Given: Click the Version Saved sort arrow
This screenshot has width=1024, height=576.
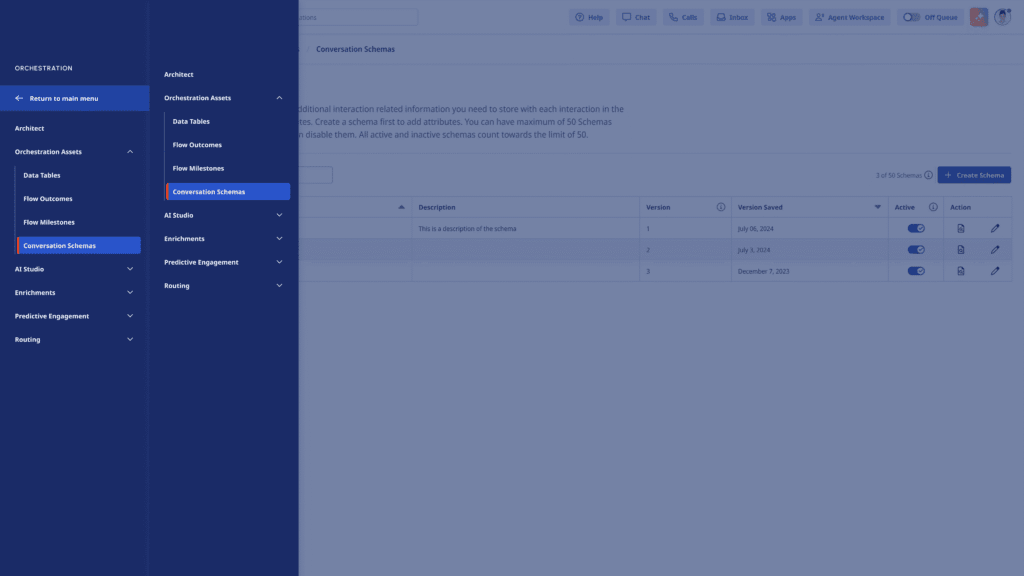Looking at the screenshot, I should click(x=878, y=208).
